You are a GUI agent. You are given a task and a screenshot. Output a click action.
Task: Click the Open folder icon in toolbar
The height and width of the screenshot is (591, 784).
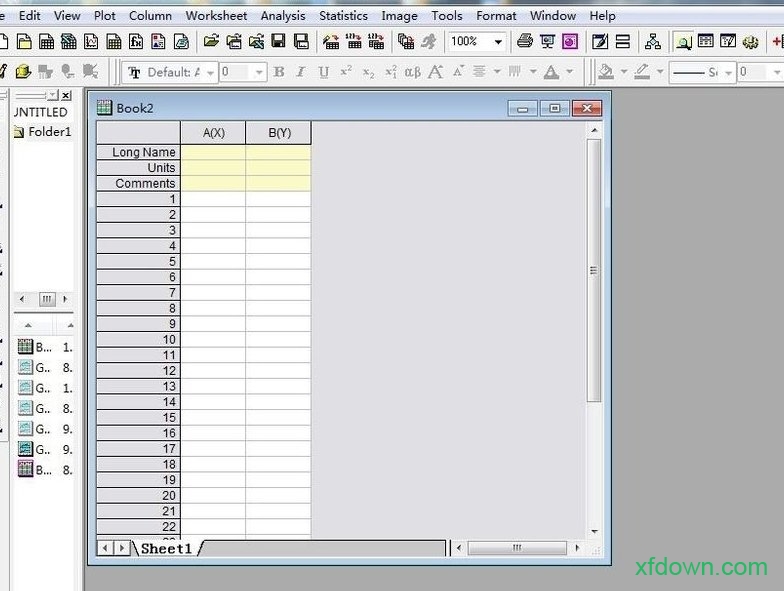pos(211,42)
